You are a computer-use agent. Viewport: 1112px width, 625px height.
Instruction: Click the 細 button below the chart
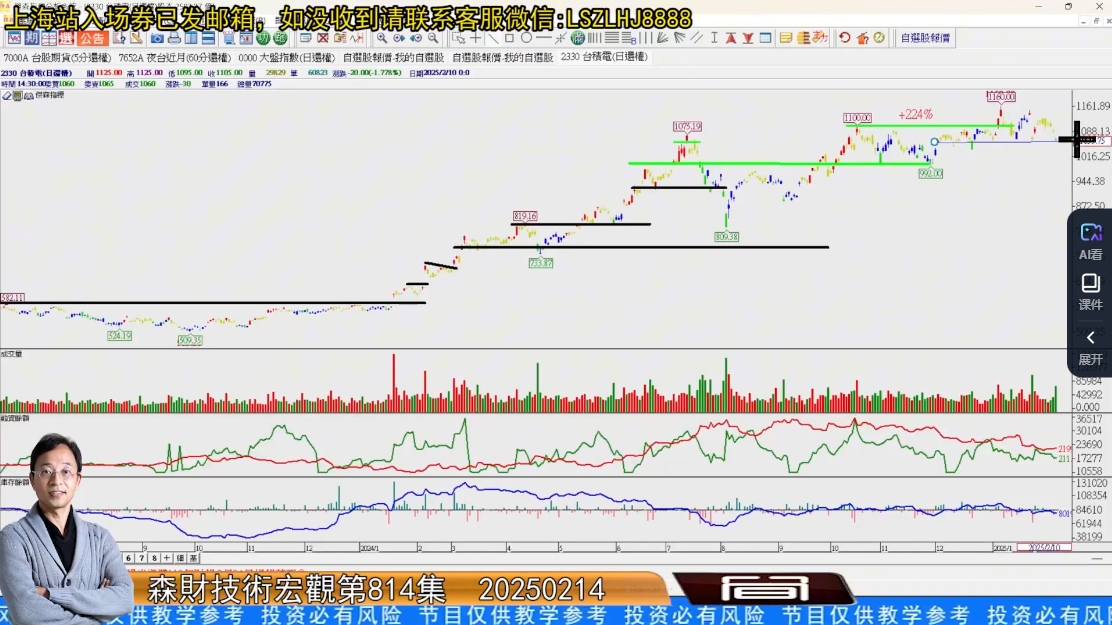[180, 558]
